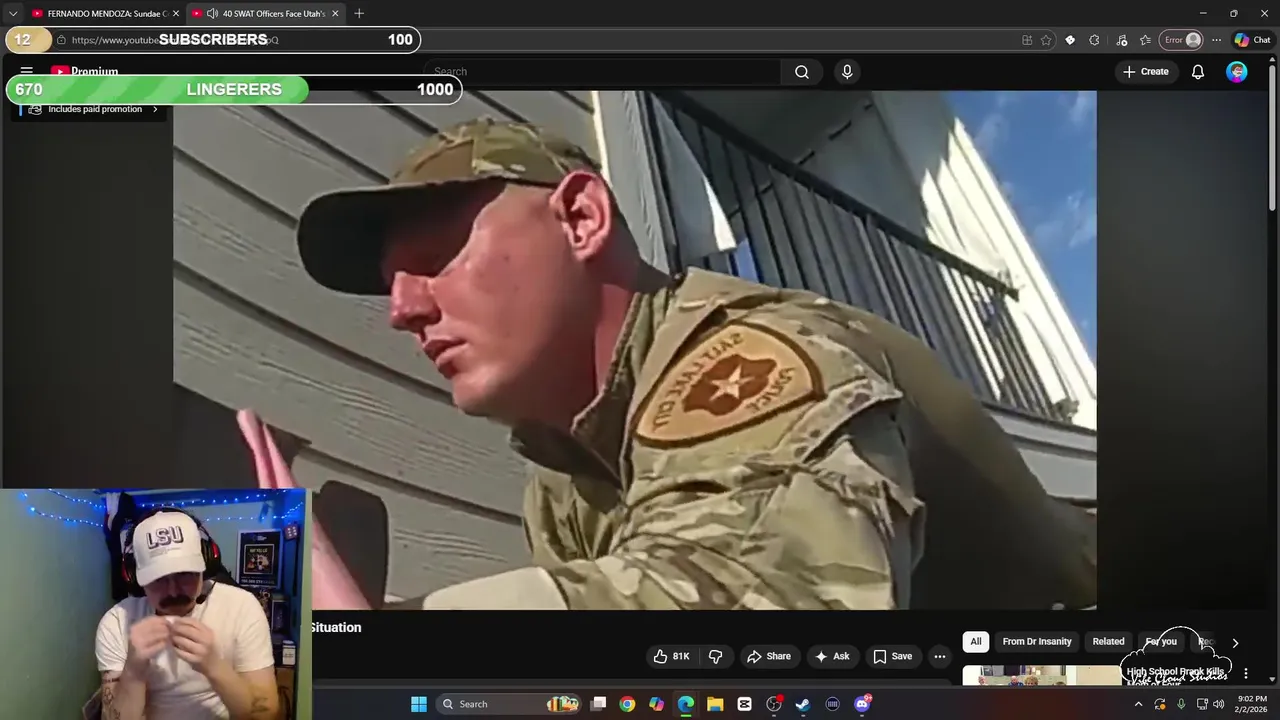Open the Windows Start menu
The image size is (1280, 720).
(x=419, y=704)
